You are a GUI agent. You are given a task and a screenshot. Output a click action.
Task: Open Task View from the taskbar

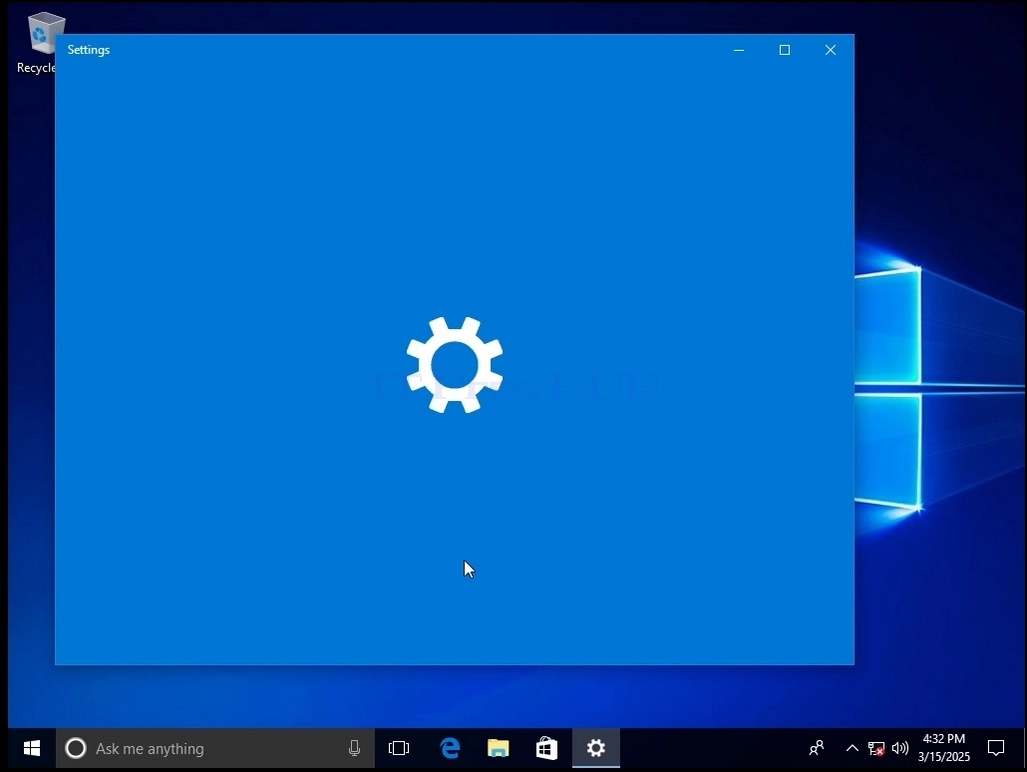tap(399, 748)
